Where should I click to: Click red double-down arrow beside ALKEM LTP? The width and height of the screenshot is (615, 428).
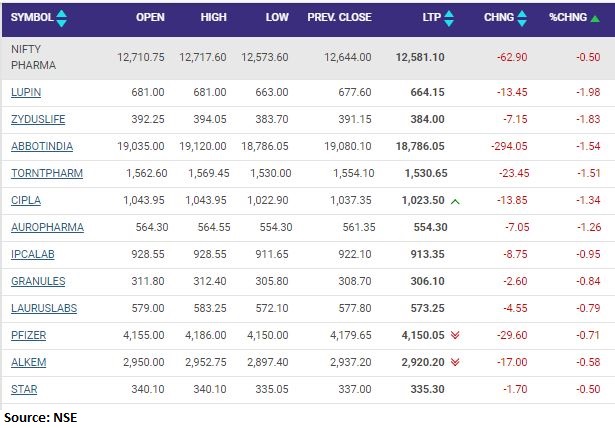456,363
